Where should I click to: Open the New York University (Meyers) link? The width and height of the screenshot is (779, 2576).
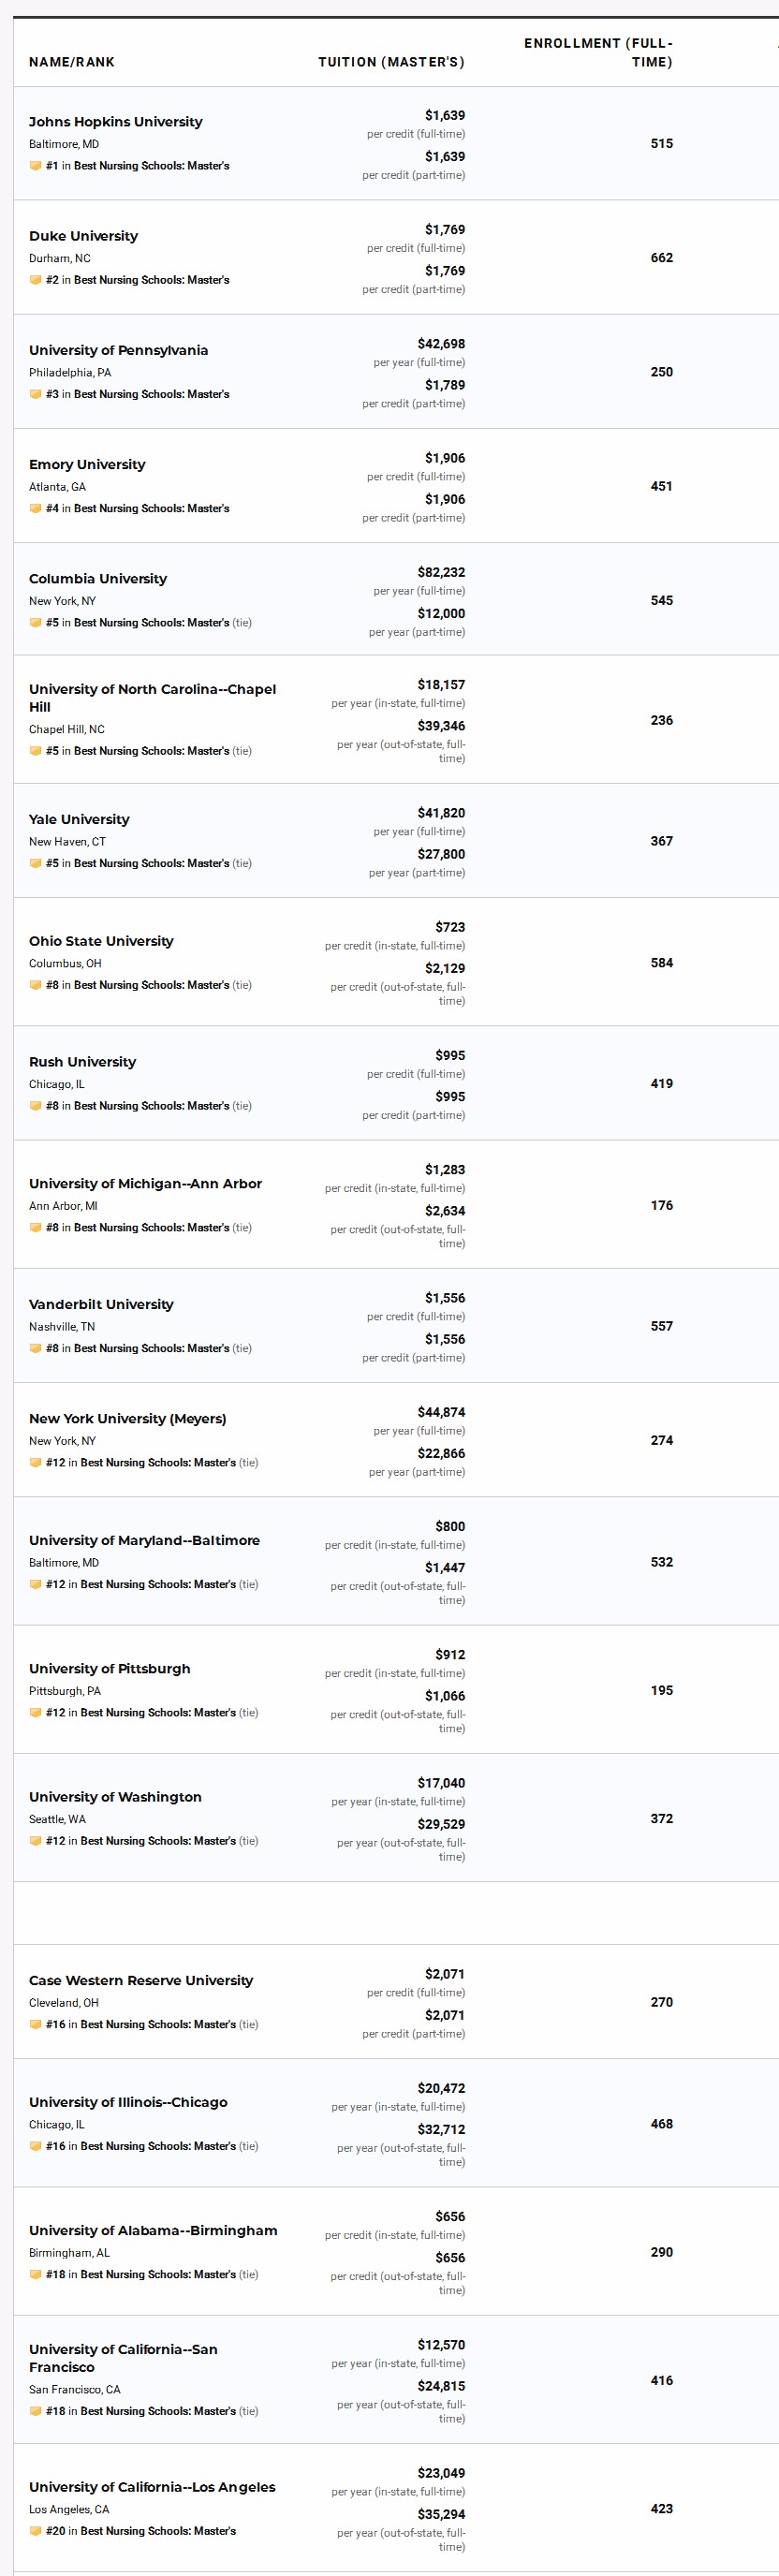click(x=127, y=1419)
